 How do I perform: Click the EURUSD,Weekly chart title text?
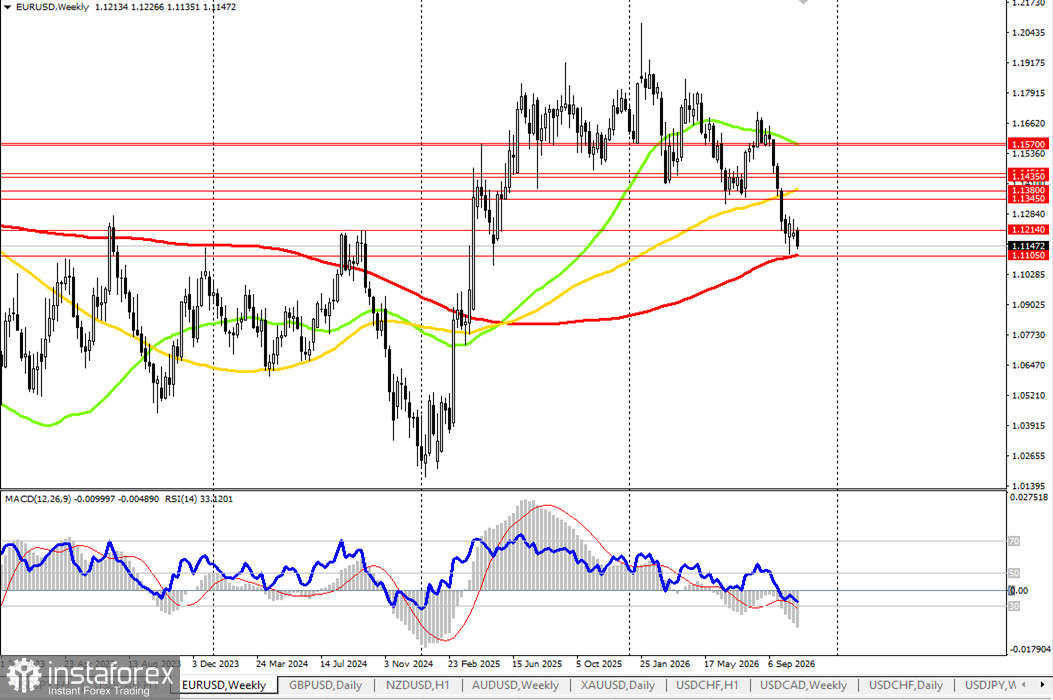pos(52,7)
